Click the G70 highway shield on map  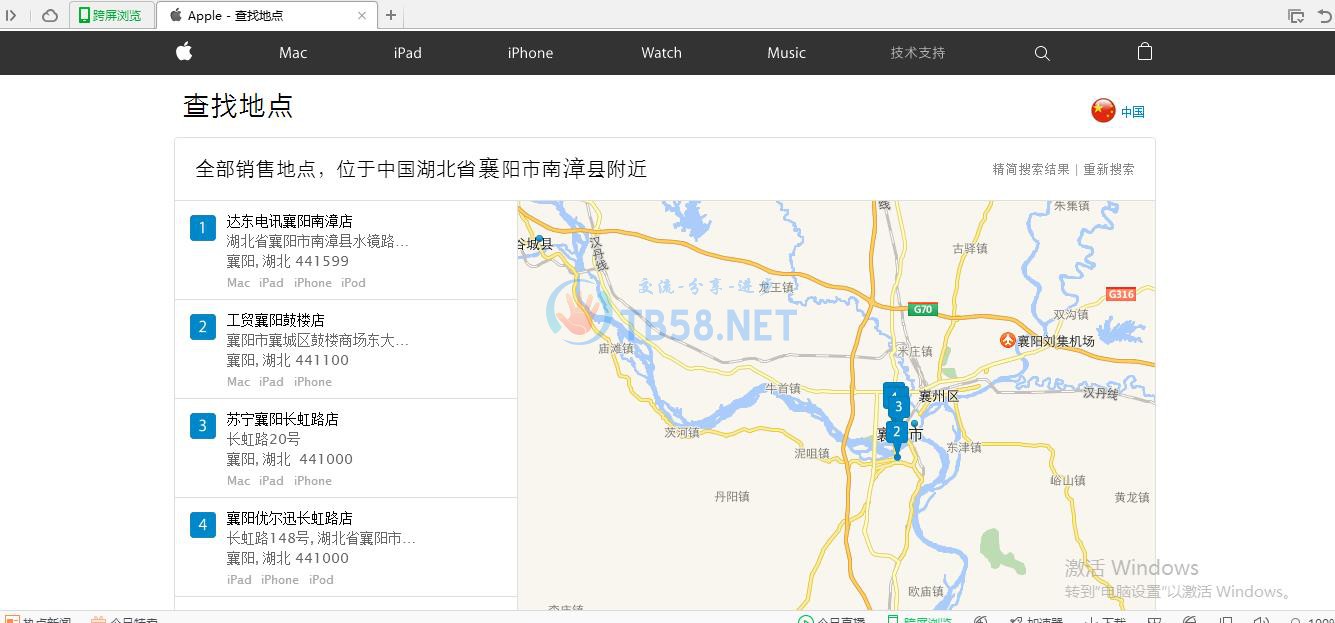pos(923,309)
